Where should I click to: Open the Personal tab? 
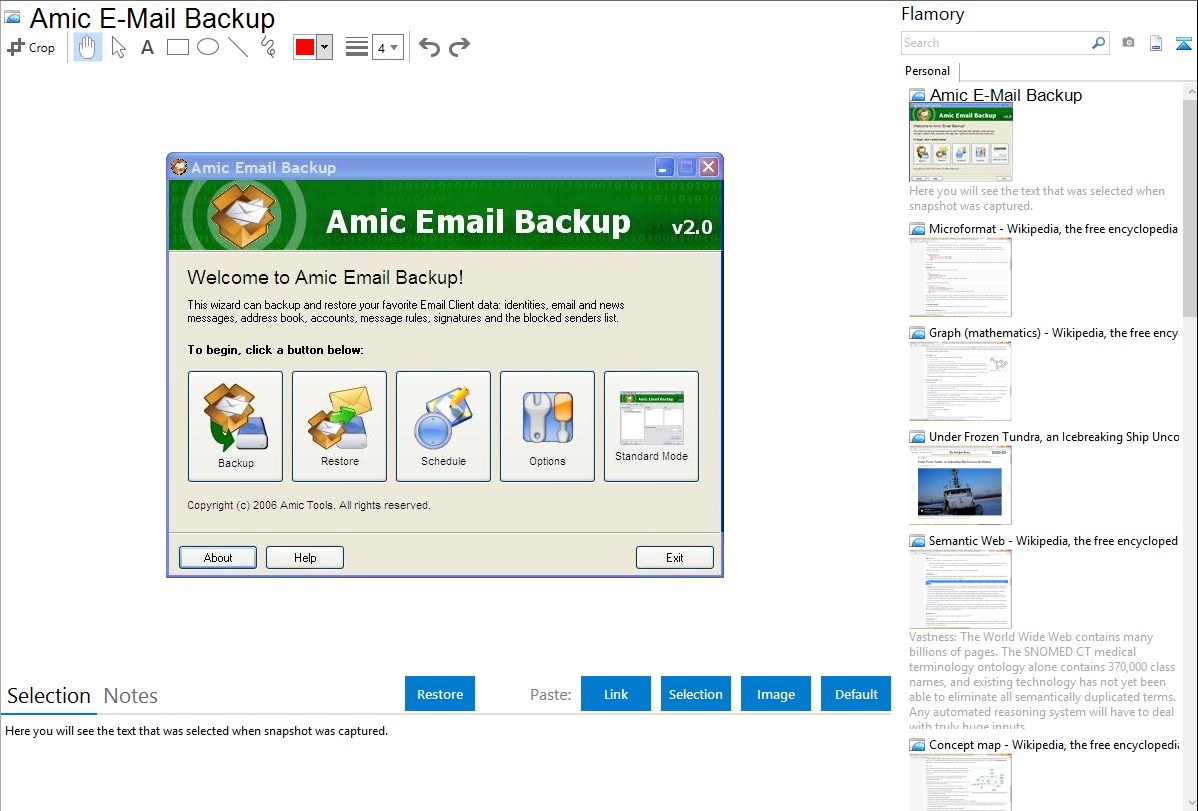click(x=928, y=70)
